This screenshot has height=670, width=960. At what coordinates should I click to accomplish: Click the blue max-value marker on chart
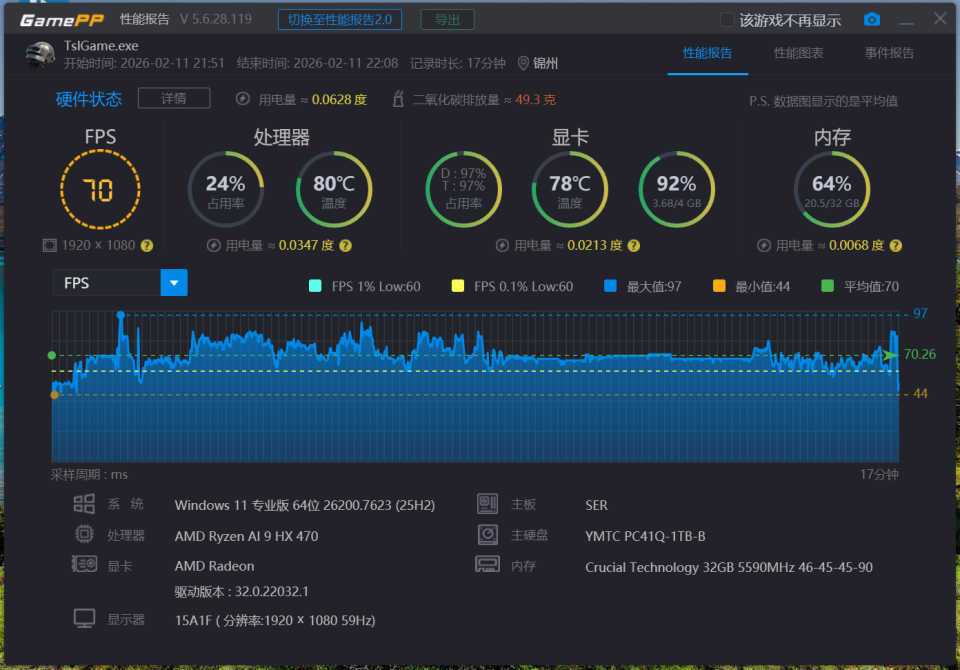coord(121,315)
